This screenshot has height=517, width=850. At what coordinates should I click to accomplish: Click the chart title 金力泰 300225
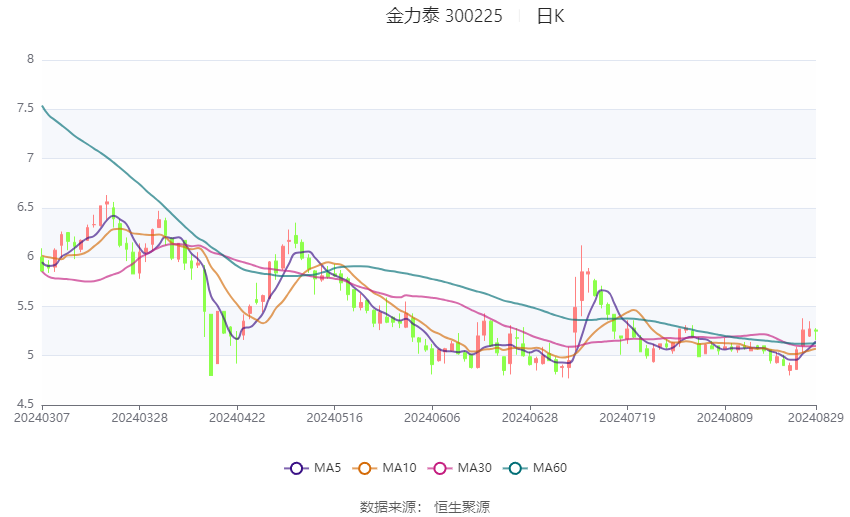[444, 16]
